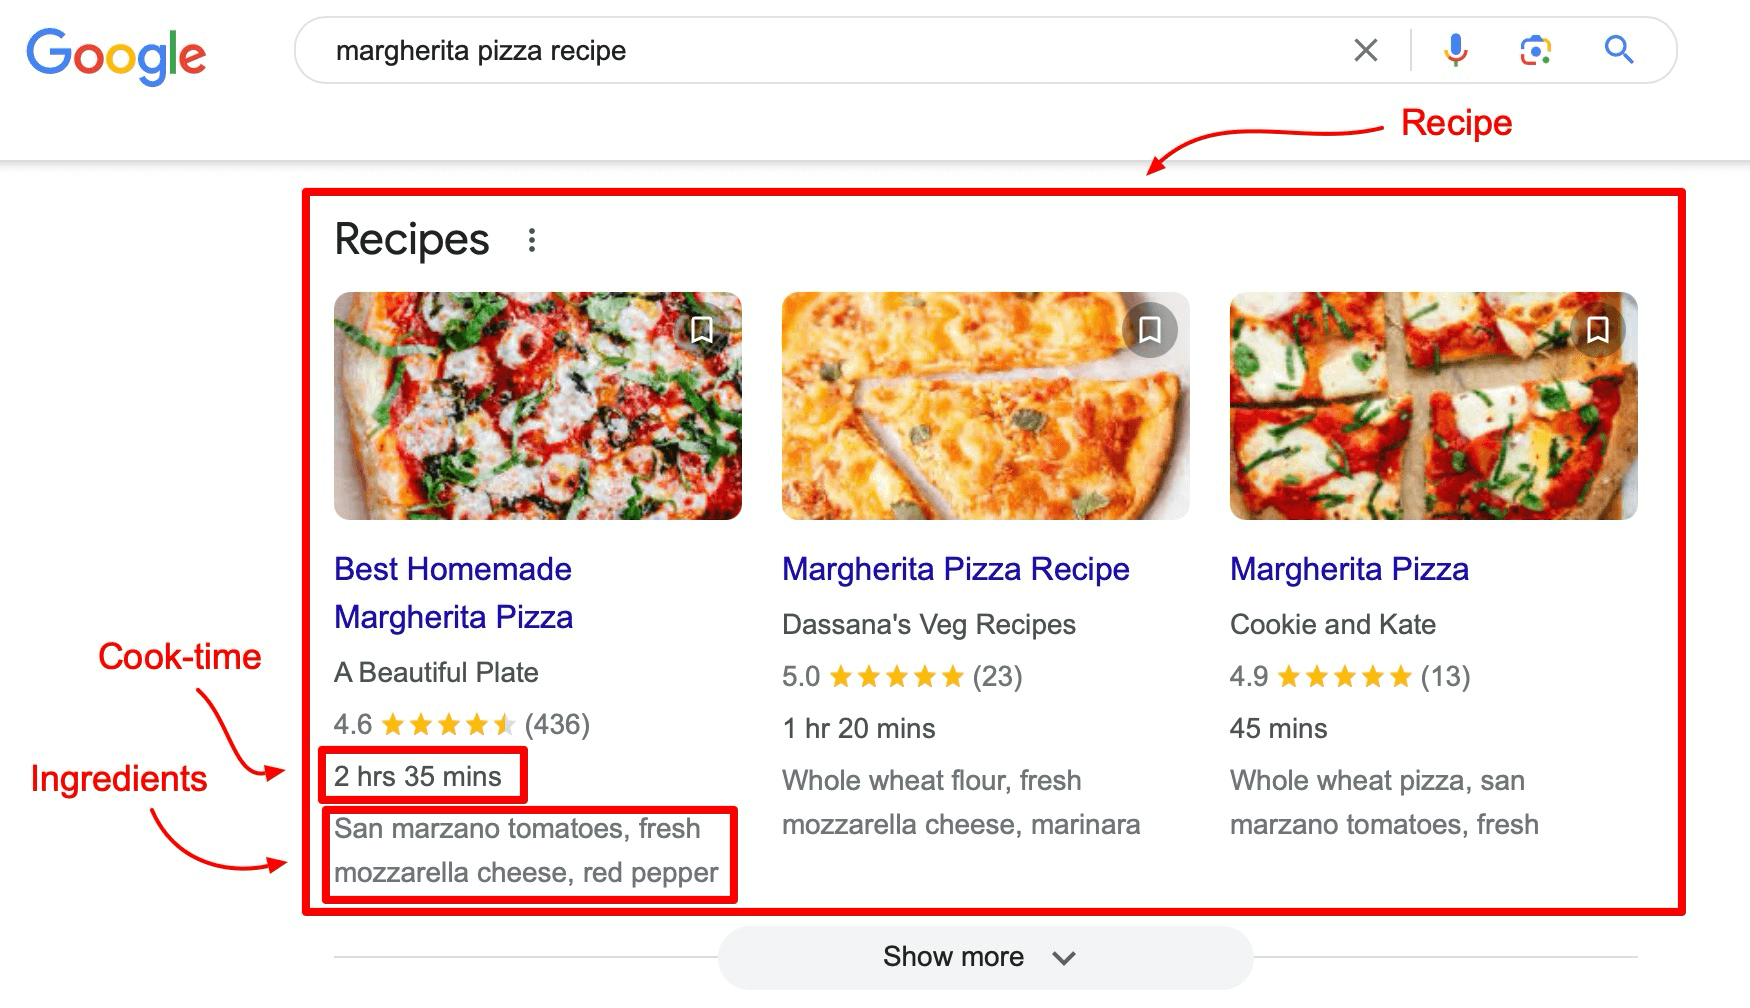This screenshot has height=1008, width=1750.
Task: Start voice search with the microphone icon
Action: 1456,50
